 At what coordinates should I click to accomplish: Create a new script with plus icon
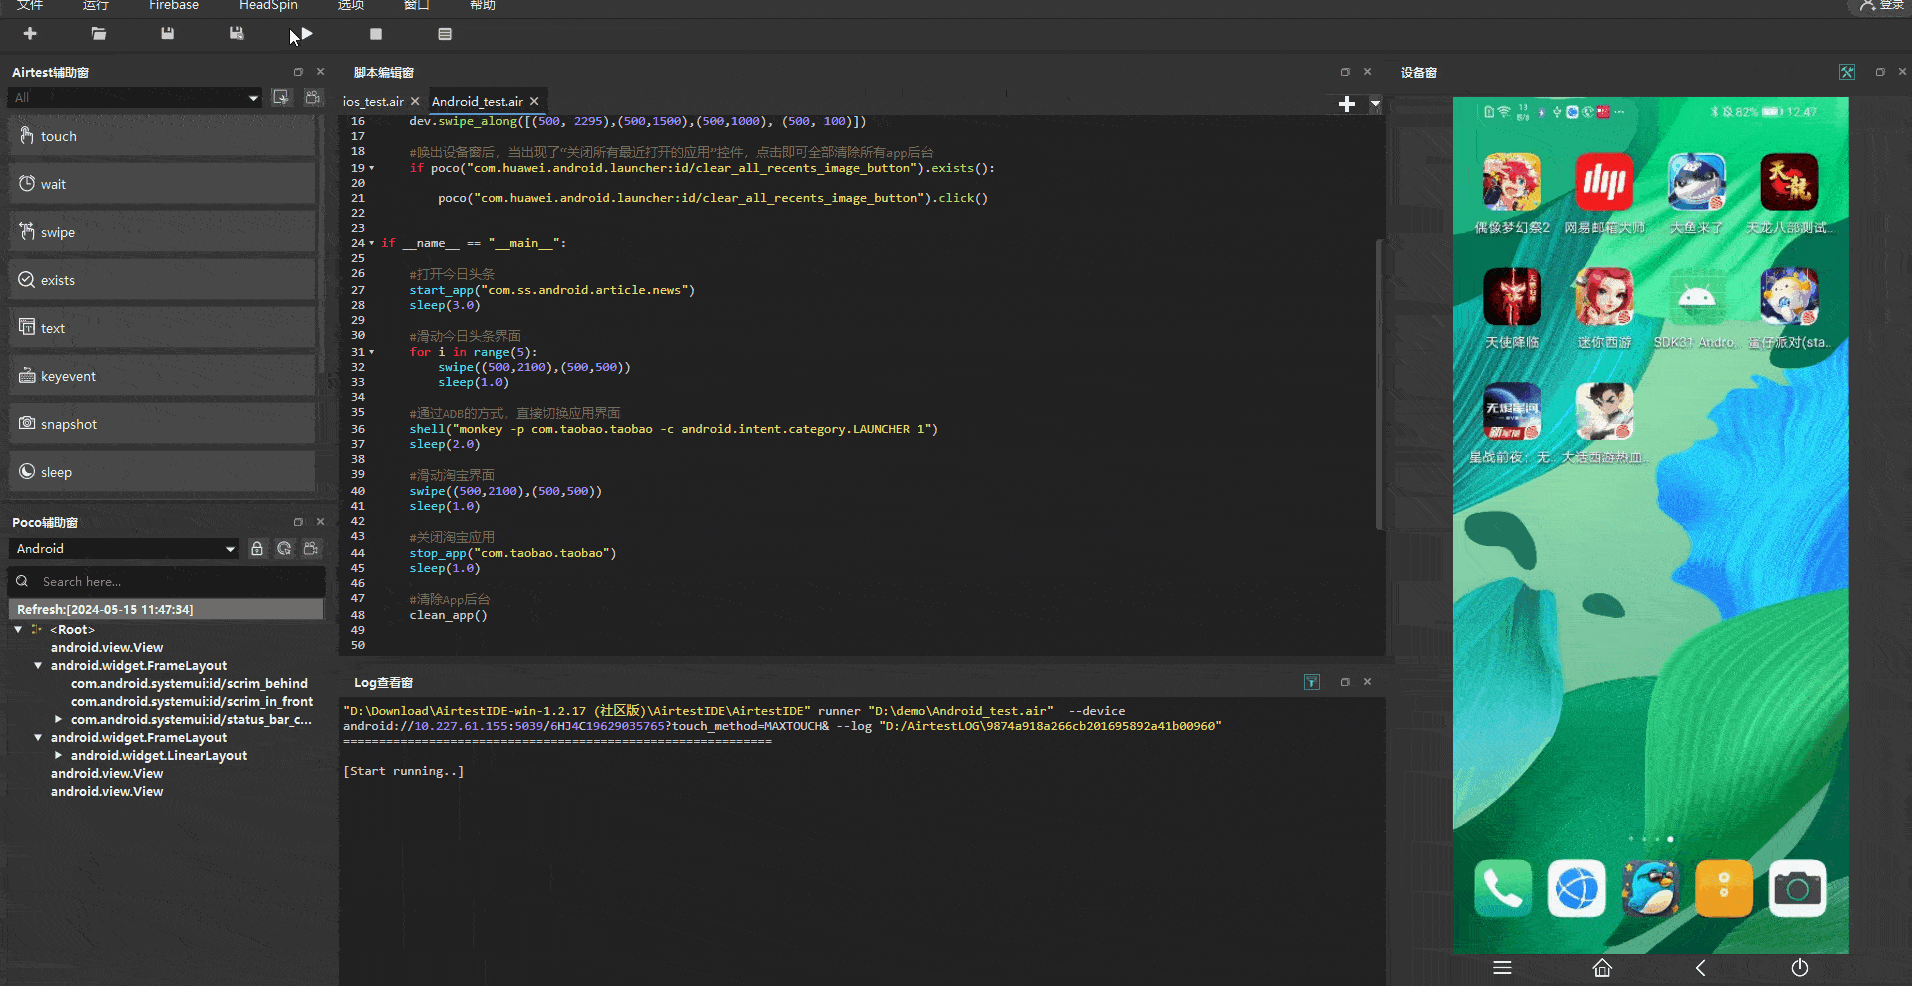pos(30,34)
